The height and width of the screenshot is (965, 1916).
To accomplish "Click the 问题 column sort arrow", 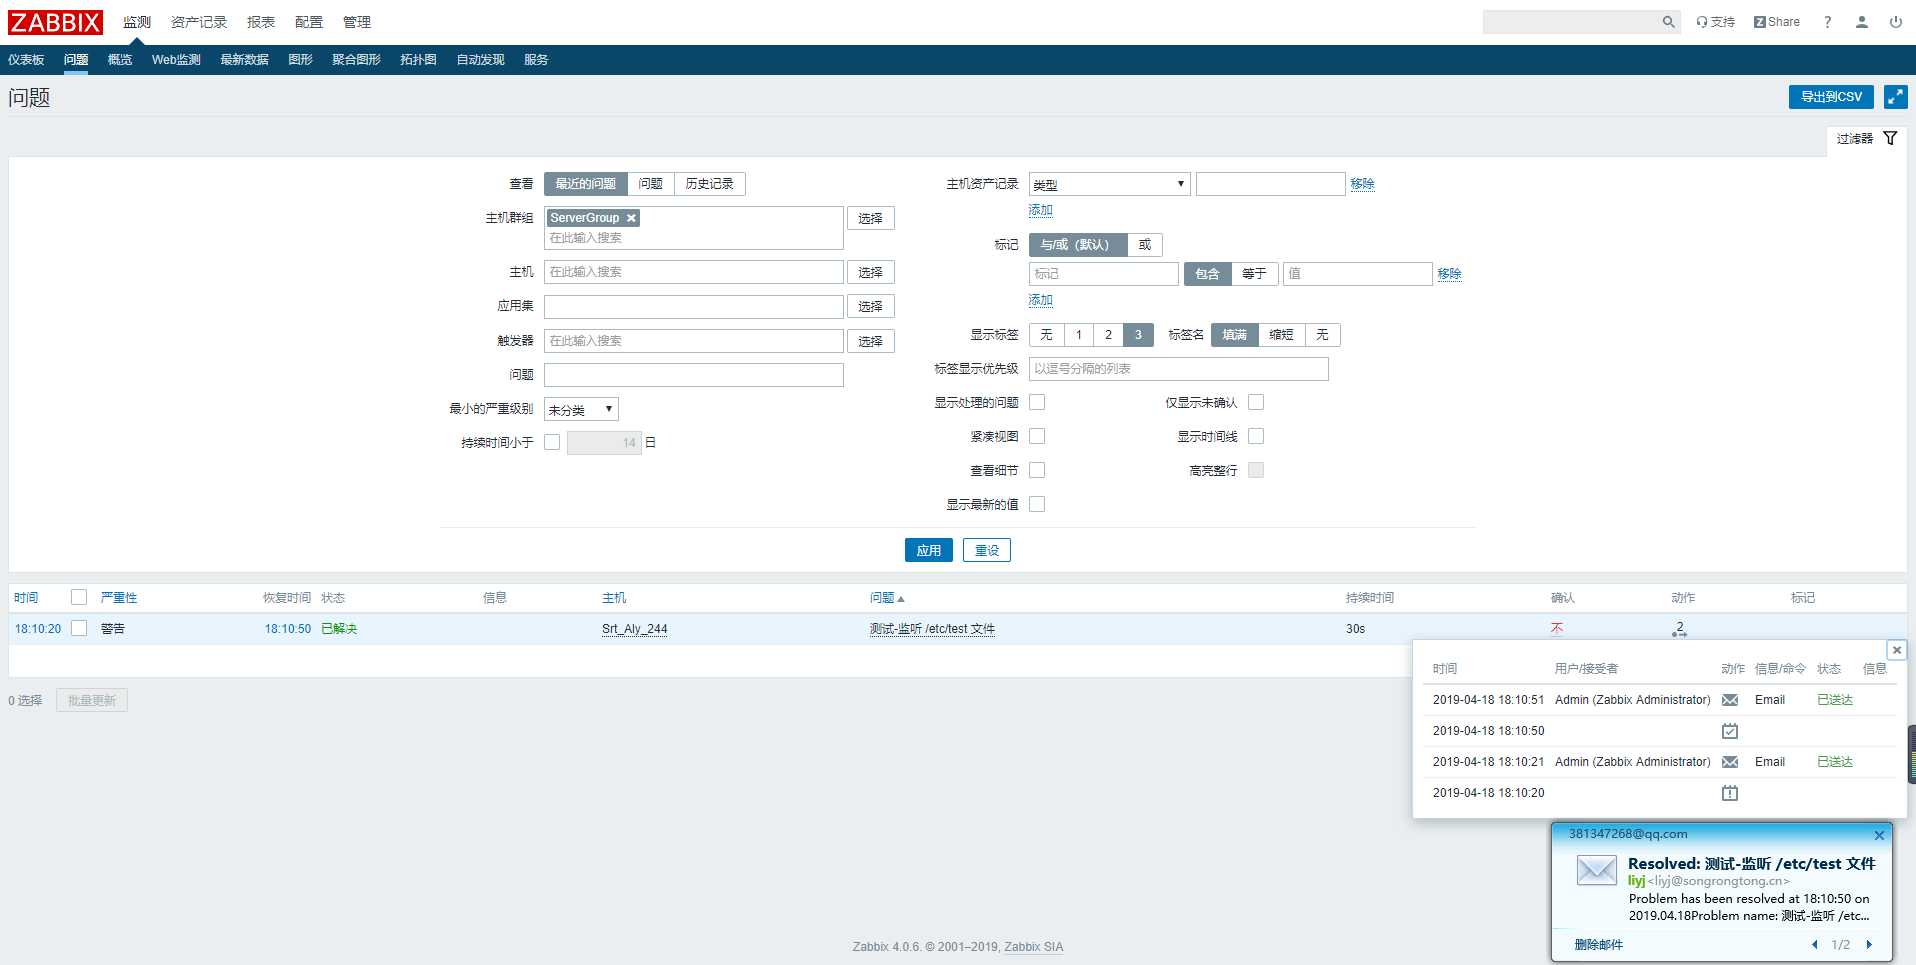I will [x=900, y=598].
